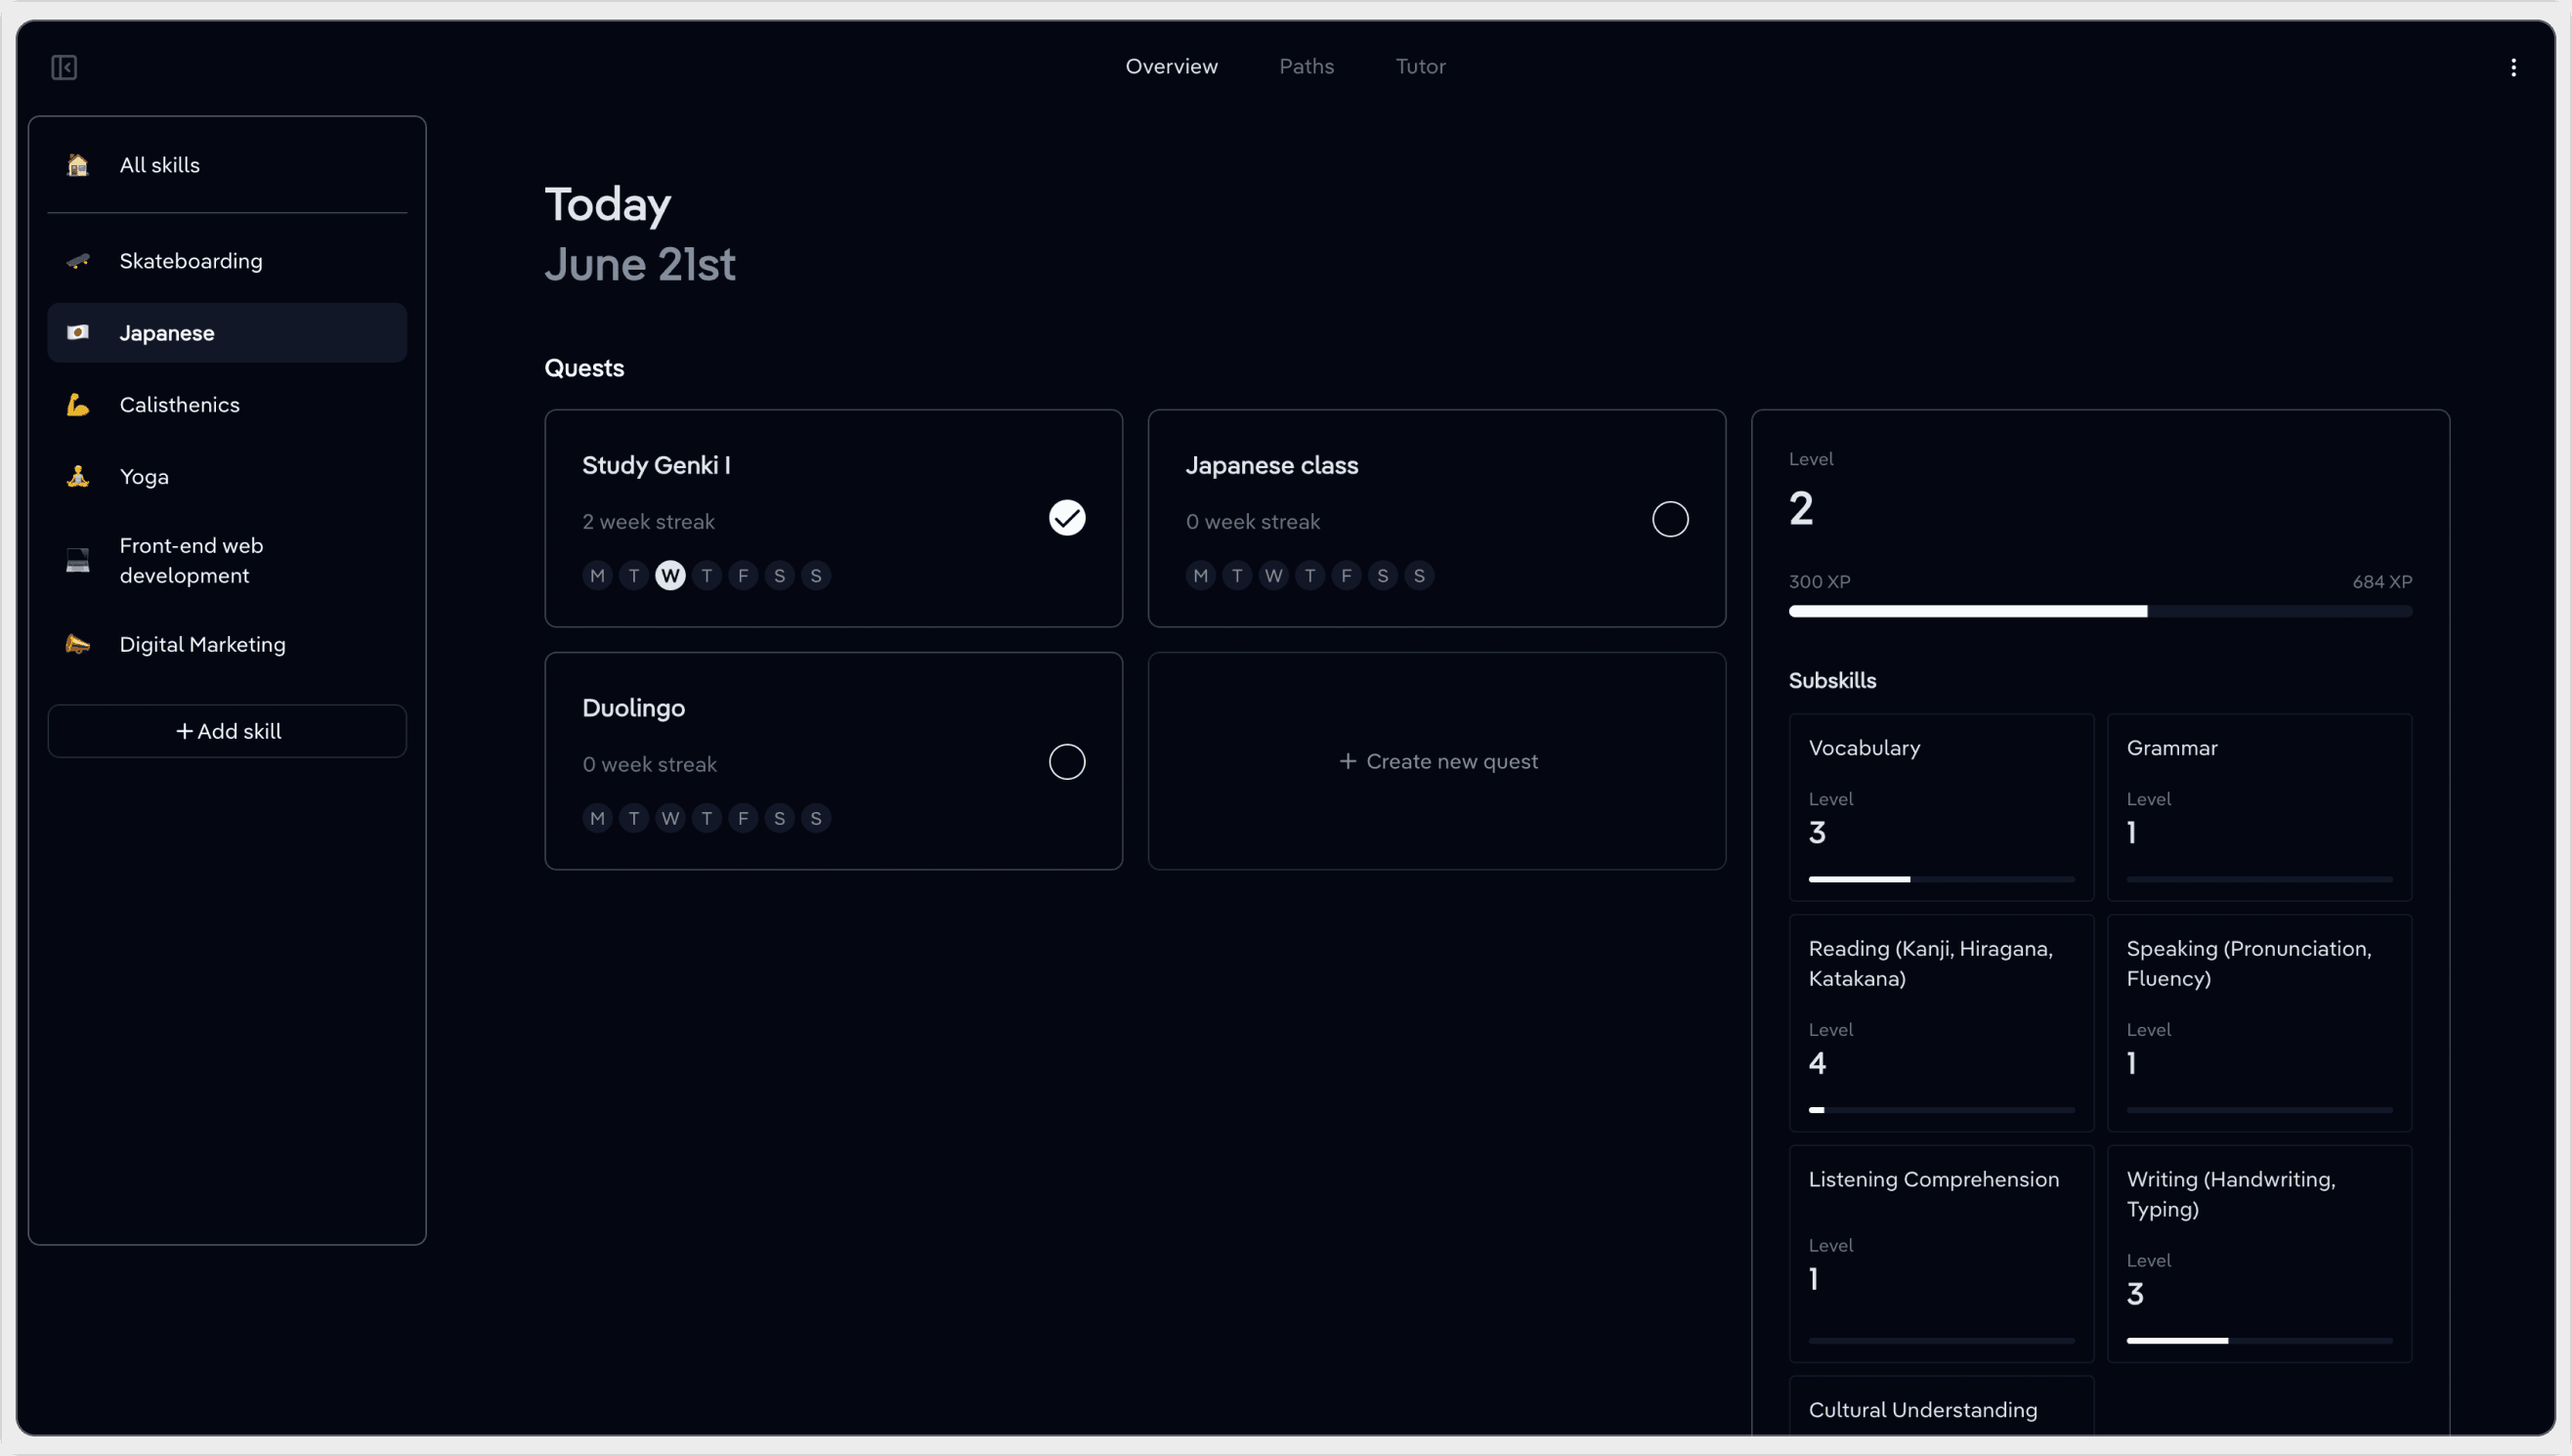The width and height of the screenshot is (2572, 1456).
Task: Toggle Friday on Study Genki I quest
Action: [743, 575]
